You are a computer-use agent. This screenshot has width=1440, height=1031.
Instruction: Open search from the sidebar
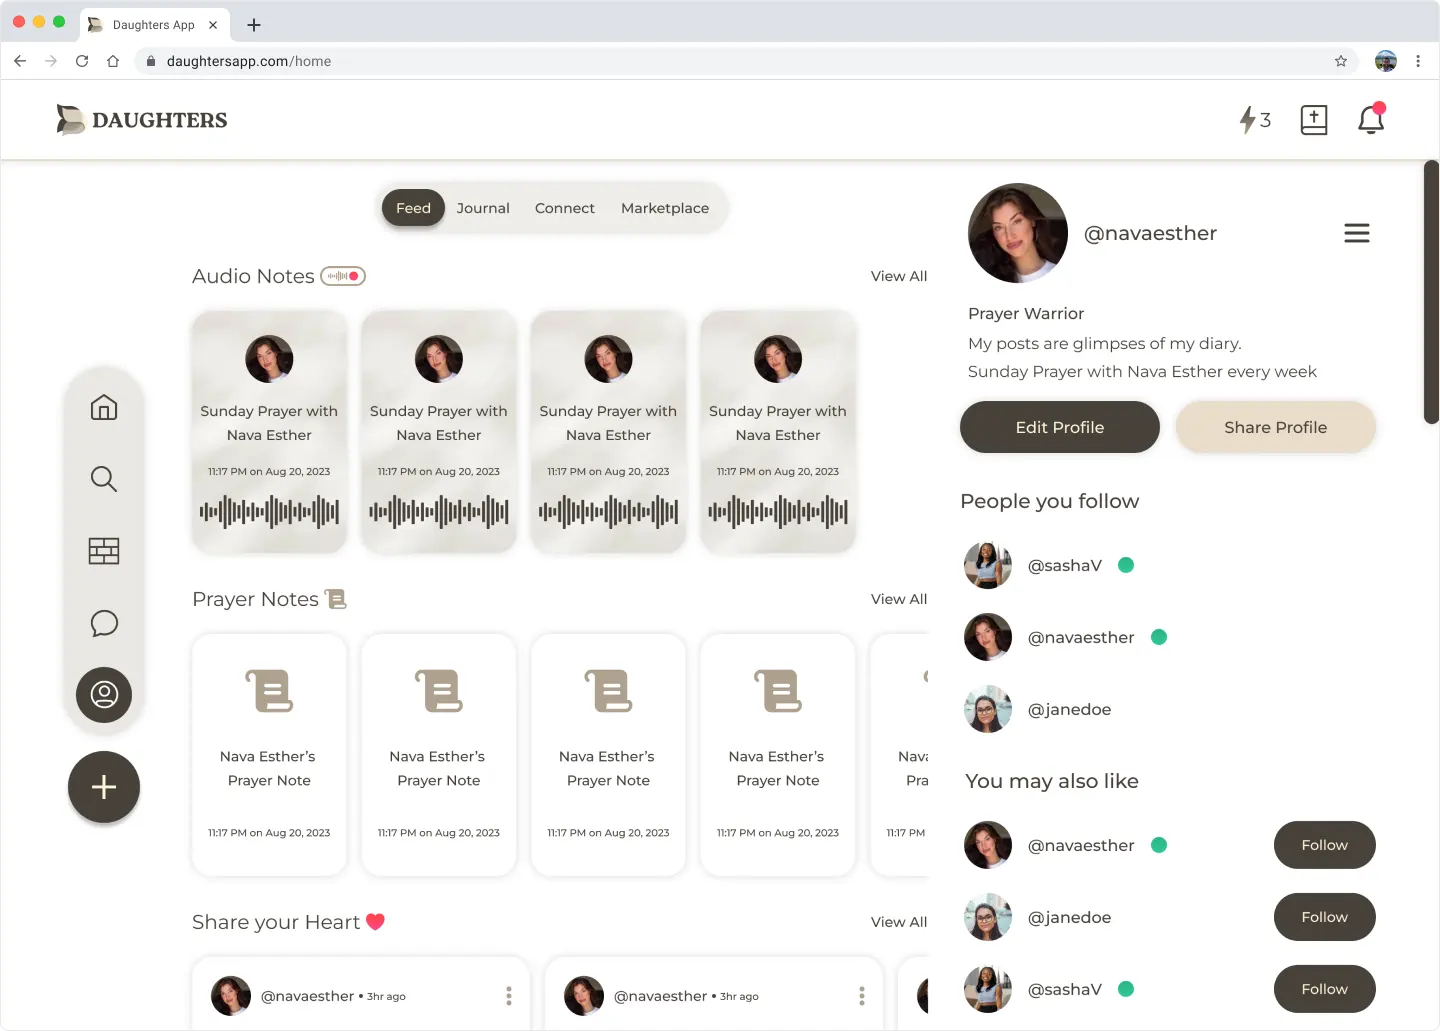(104, 479)
